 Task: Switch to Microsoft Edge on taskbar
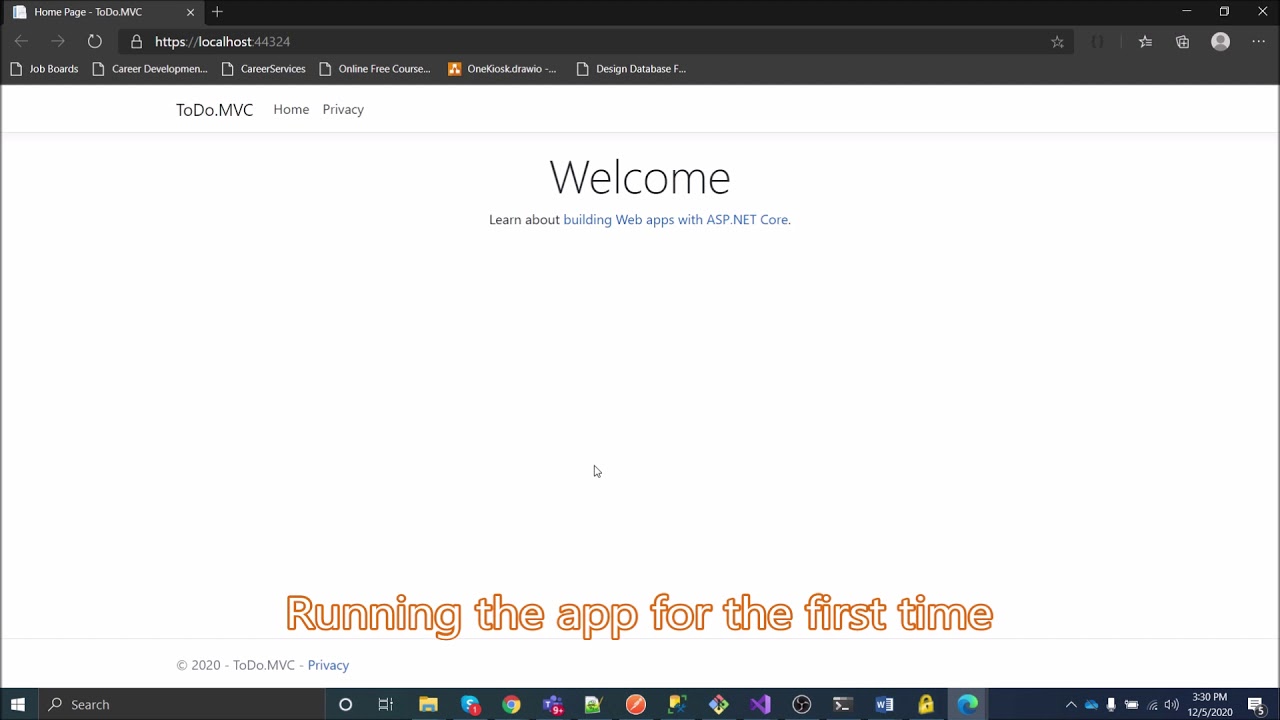click(x=968, y=704)
